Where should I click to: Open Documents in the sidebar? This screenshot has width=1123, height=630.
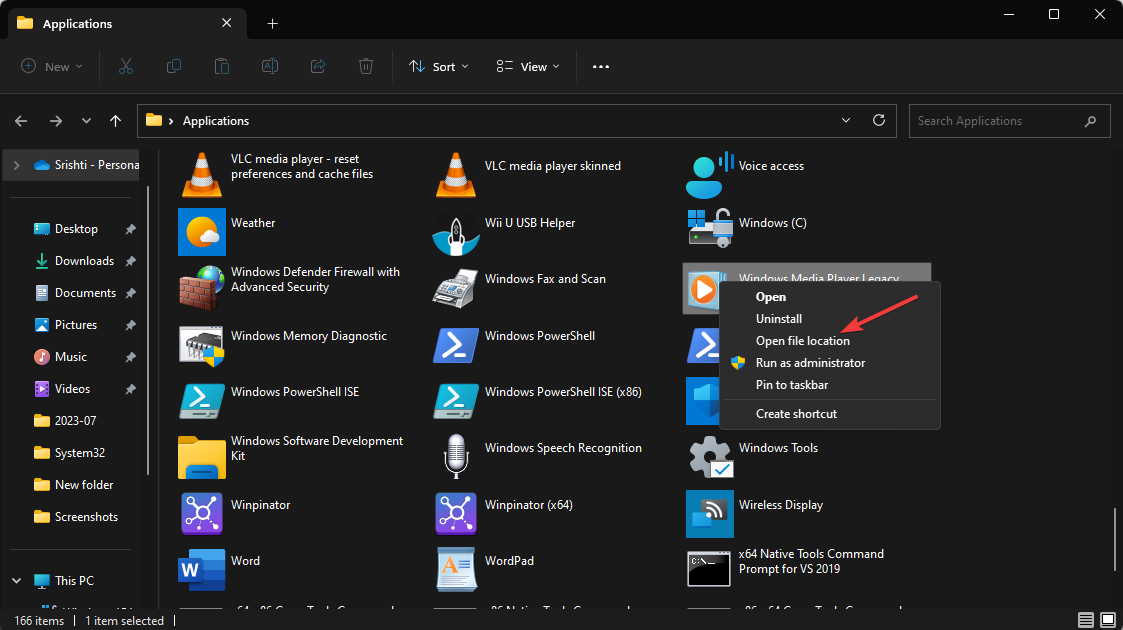pos(85,293)
